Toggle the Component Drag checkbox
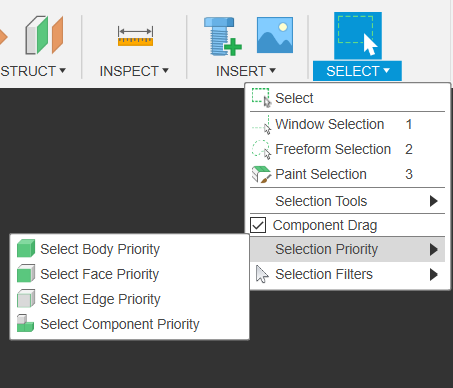 click(x=258, y=225)
